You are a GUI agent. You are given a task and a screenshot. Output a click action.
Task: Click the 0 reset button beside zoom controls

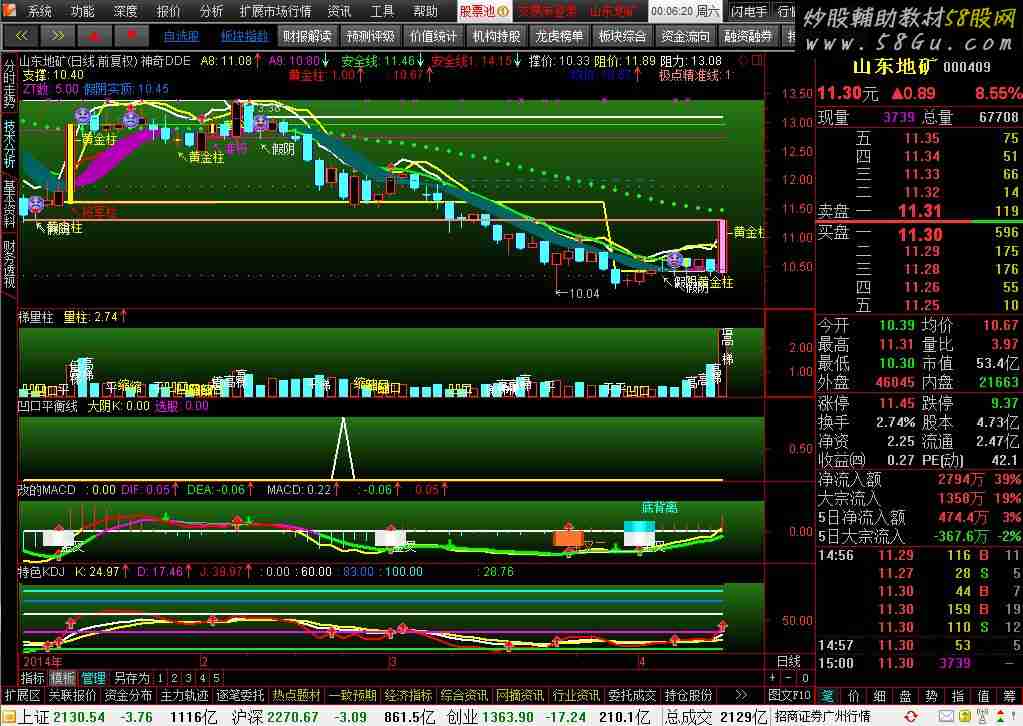(804, 678)
